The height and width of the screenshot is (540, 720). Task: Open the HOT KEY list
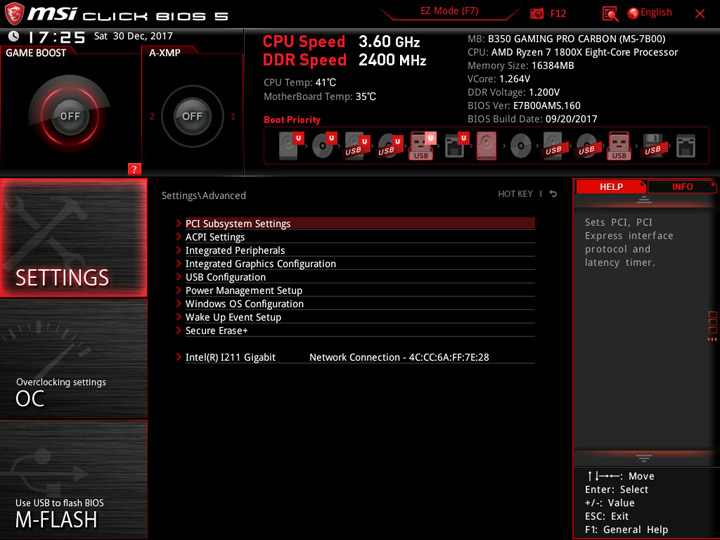[515, 194]
